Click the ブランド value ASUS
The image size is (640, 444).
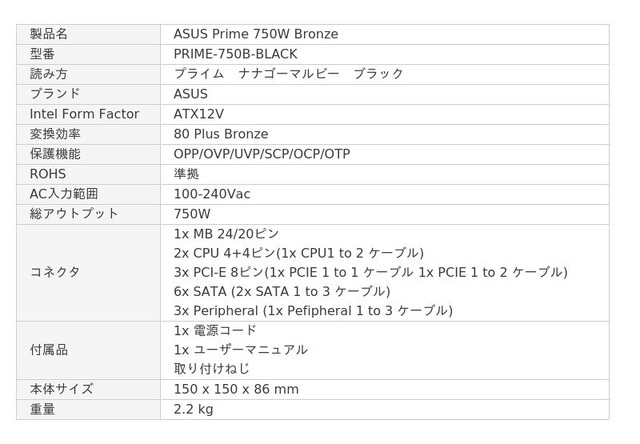191,94
